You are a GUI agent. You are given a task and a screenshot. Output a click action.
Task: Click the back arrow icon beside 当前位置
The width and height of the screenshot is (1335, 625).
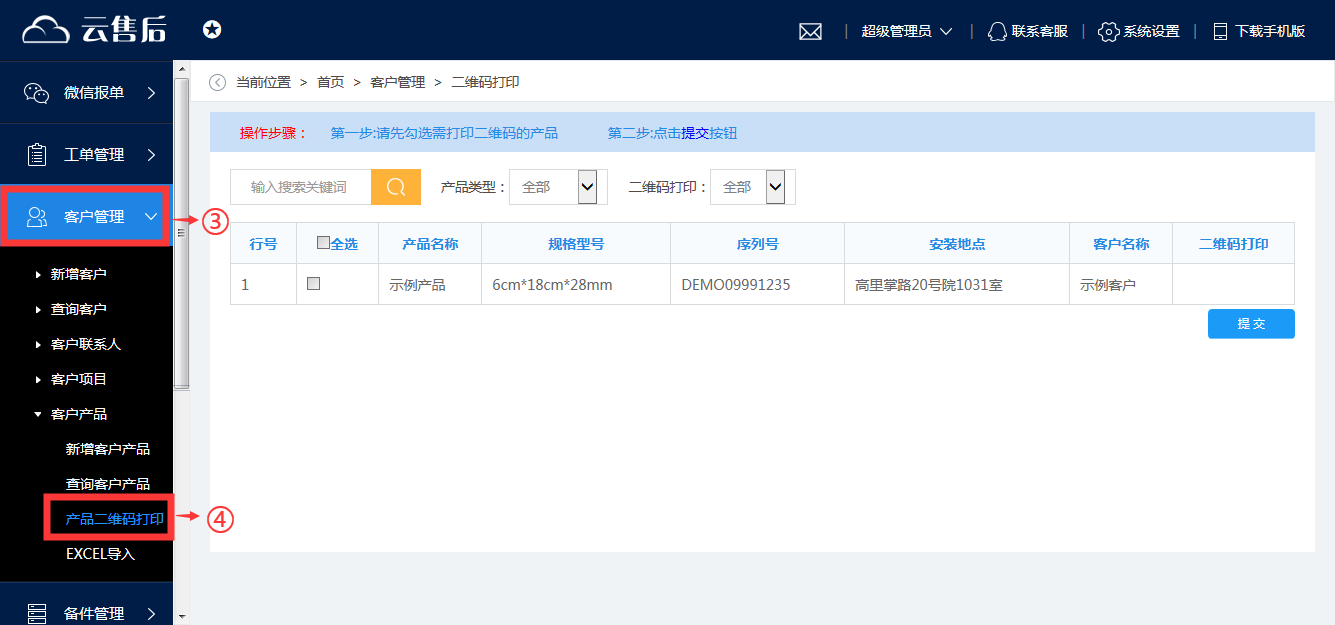pos(217,82)
